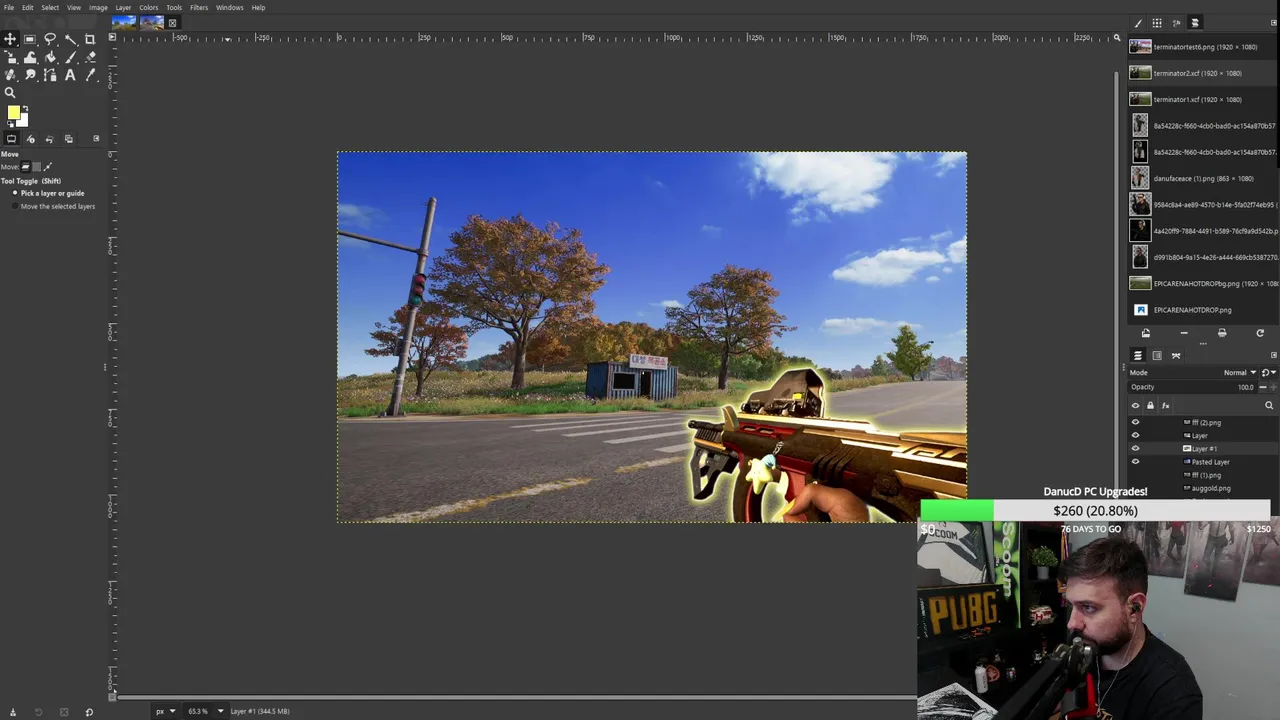Clear the document history icon
The image size is (1280, 720).
[1222, 333]
